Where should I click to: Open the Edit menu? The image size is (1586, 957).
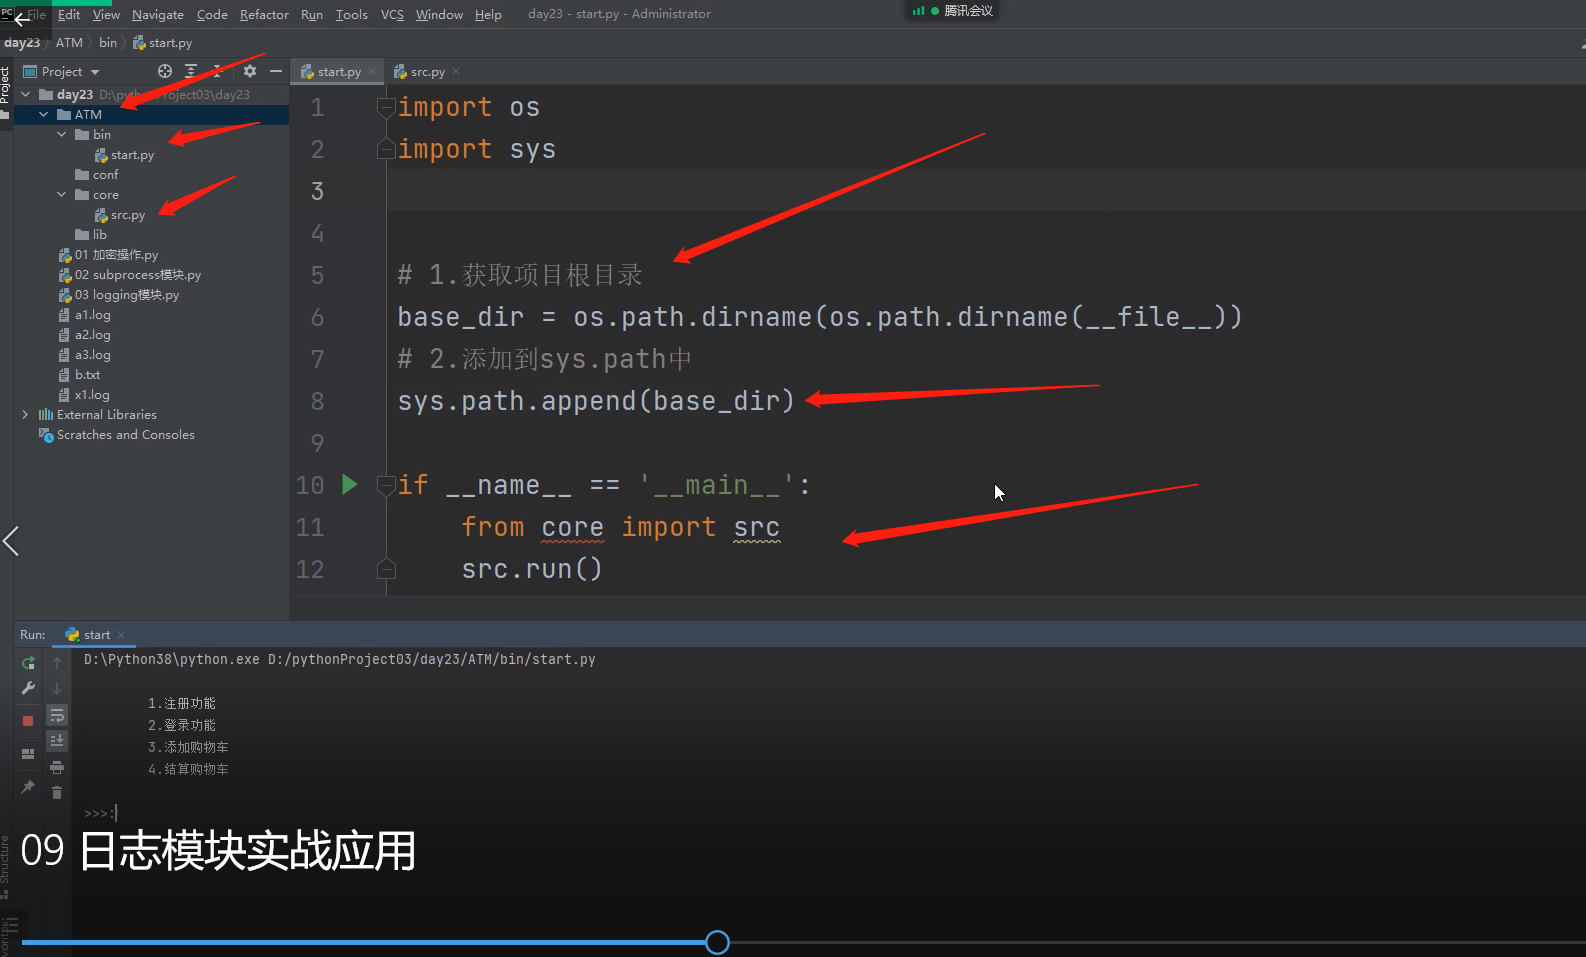[x=69, y=14]
